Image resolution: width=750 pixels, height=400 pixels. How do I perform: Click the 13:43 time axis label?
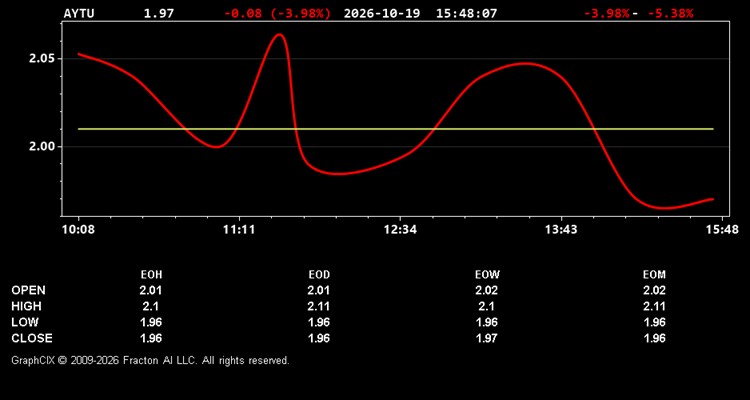click(561, 230)
